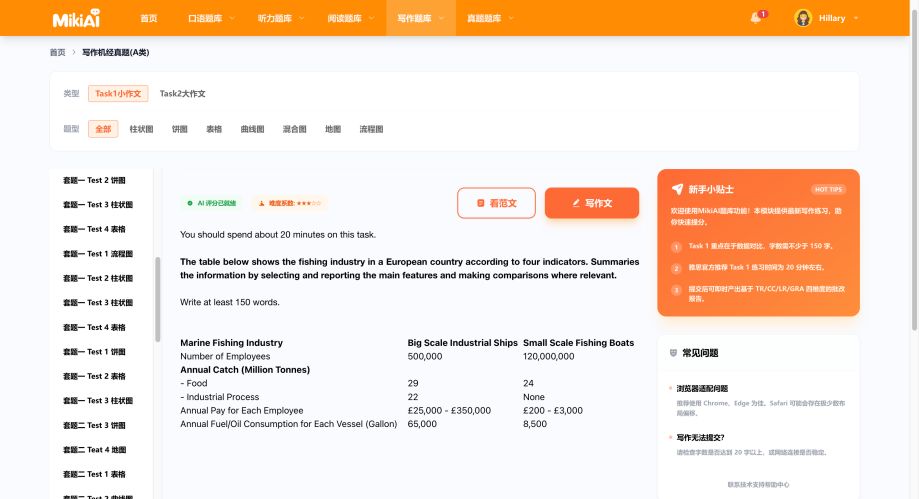Click the 看范文 button
This screenshot has width=919, height=499.
(496, 203)
